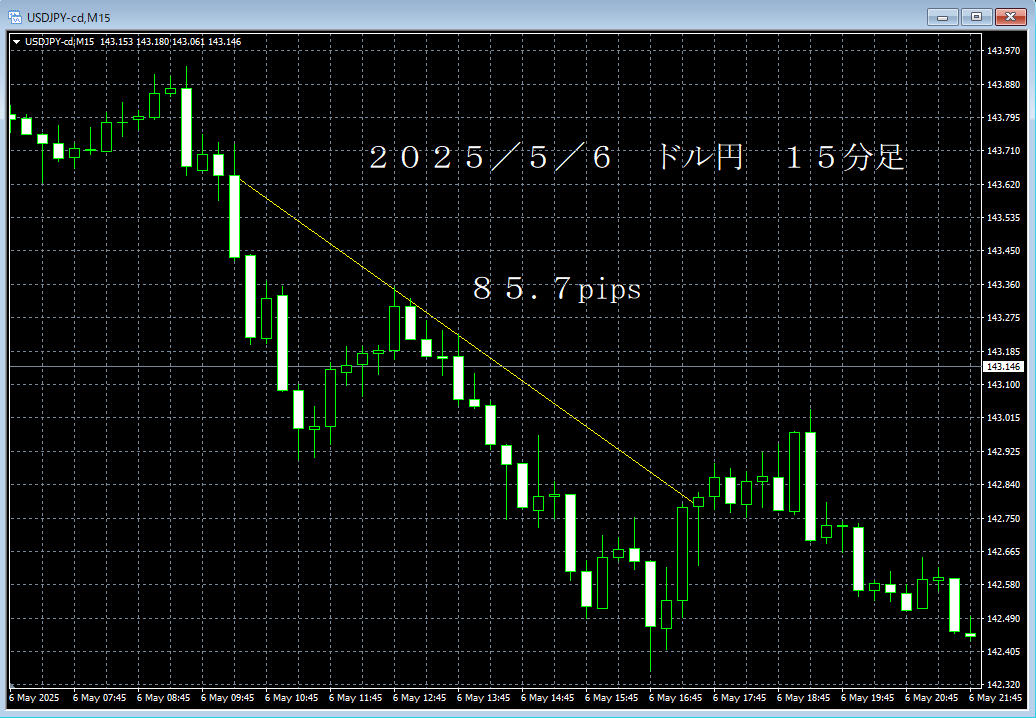Click the Restore window size button
Screen dimensions: 1036x718
(975, 16)
